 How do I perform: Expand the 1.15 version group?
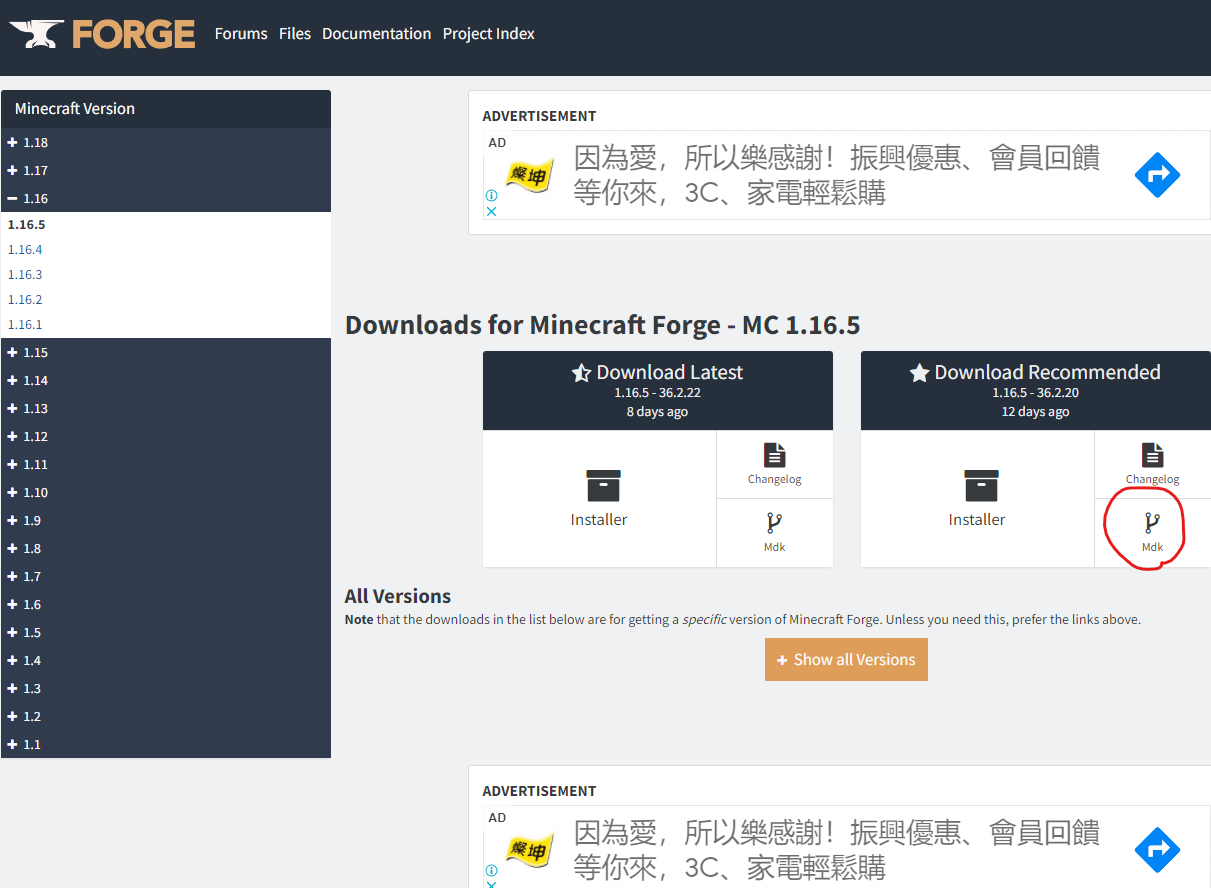click(x=166, y=352)
